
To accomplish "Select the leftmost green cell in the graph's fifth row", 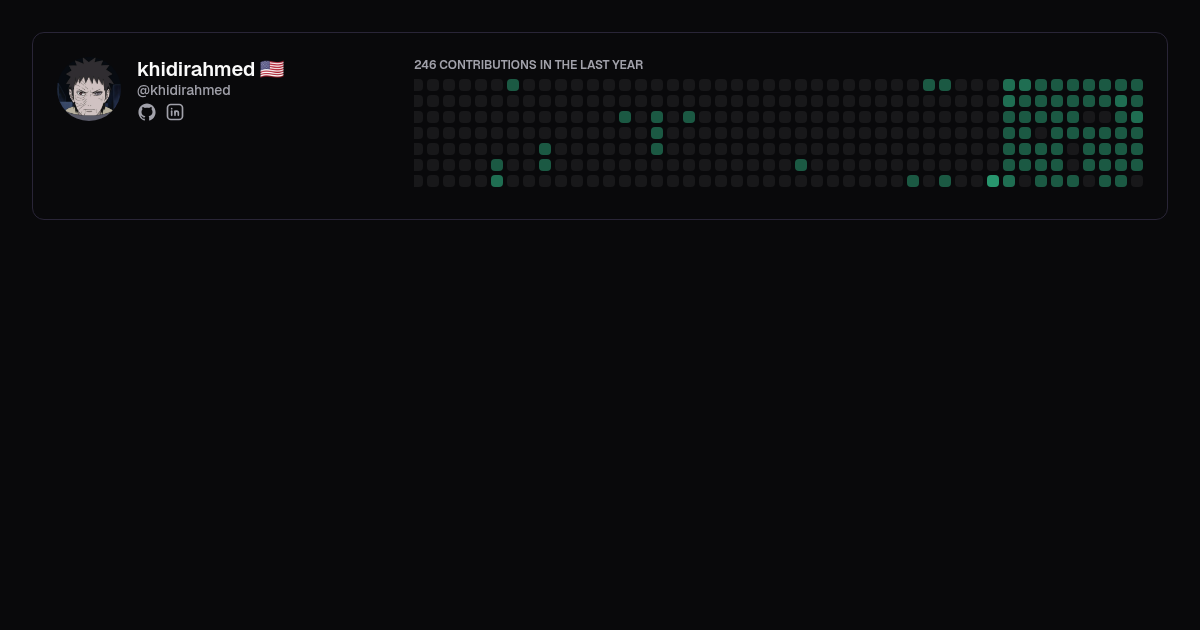I will pos(545,149).
